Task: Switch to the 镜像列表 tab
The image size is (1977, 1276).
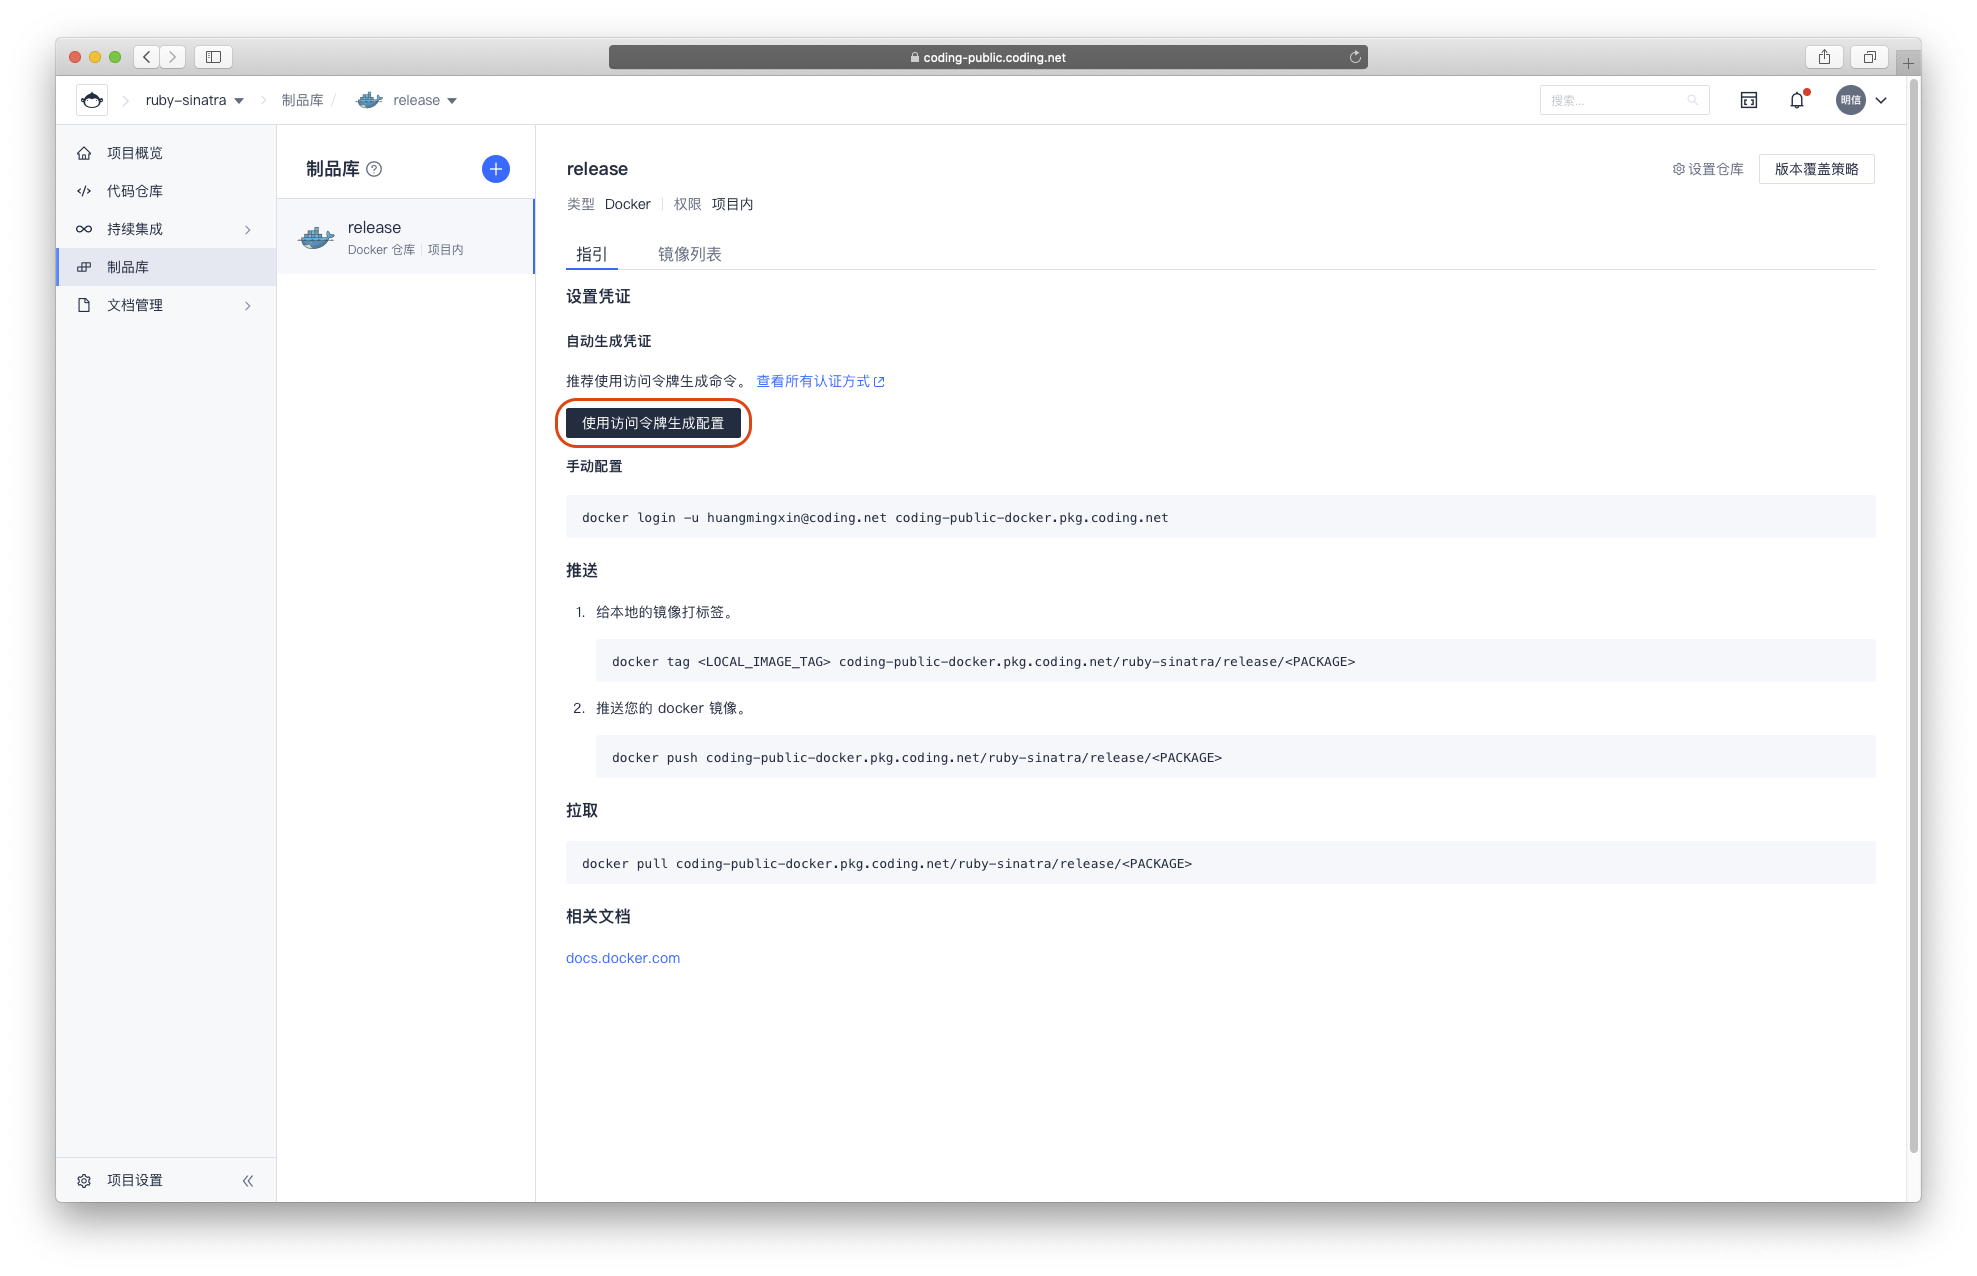Action: coord(689,254)
